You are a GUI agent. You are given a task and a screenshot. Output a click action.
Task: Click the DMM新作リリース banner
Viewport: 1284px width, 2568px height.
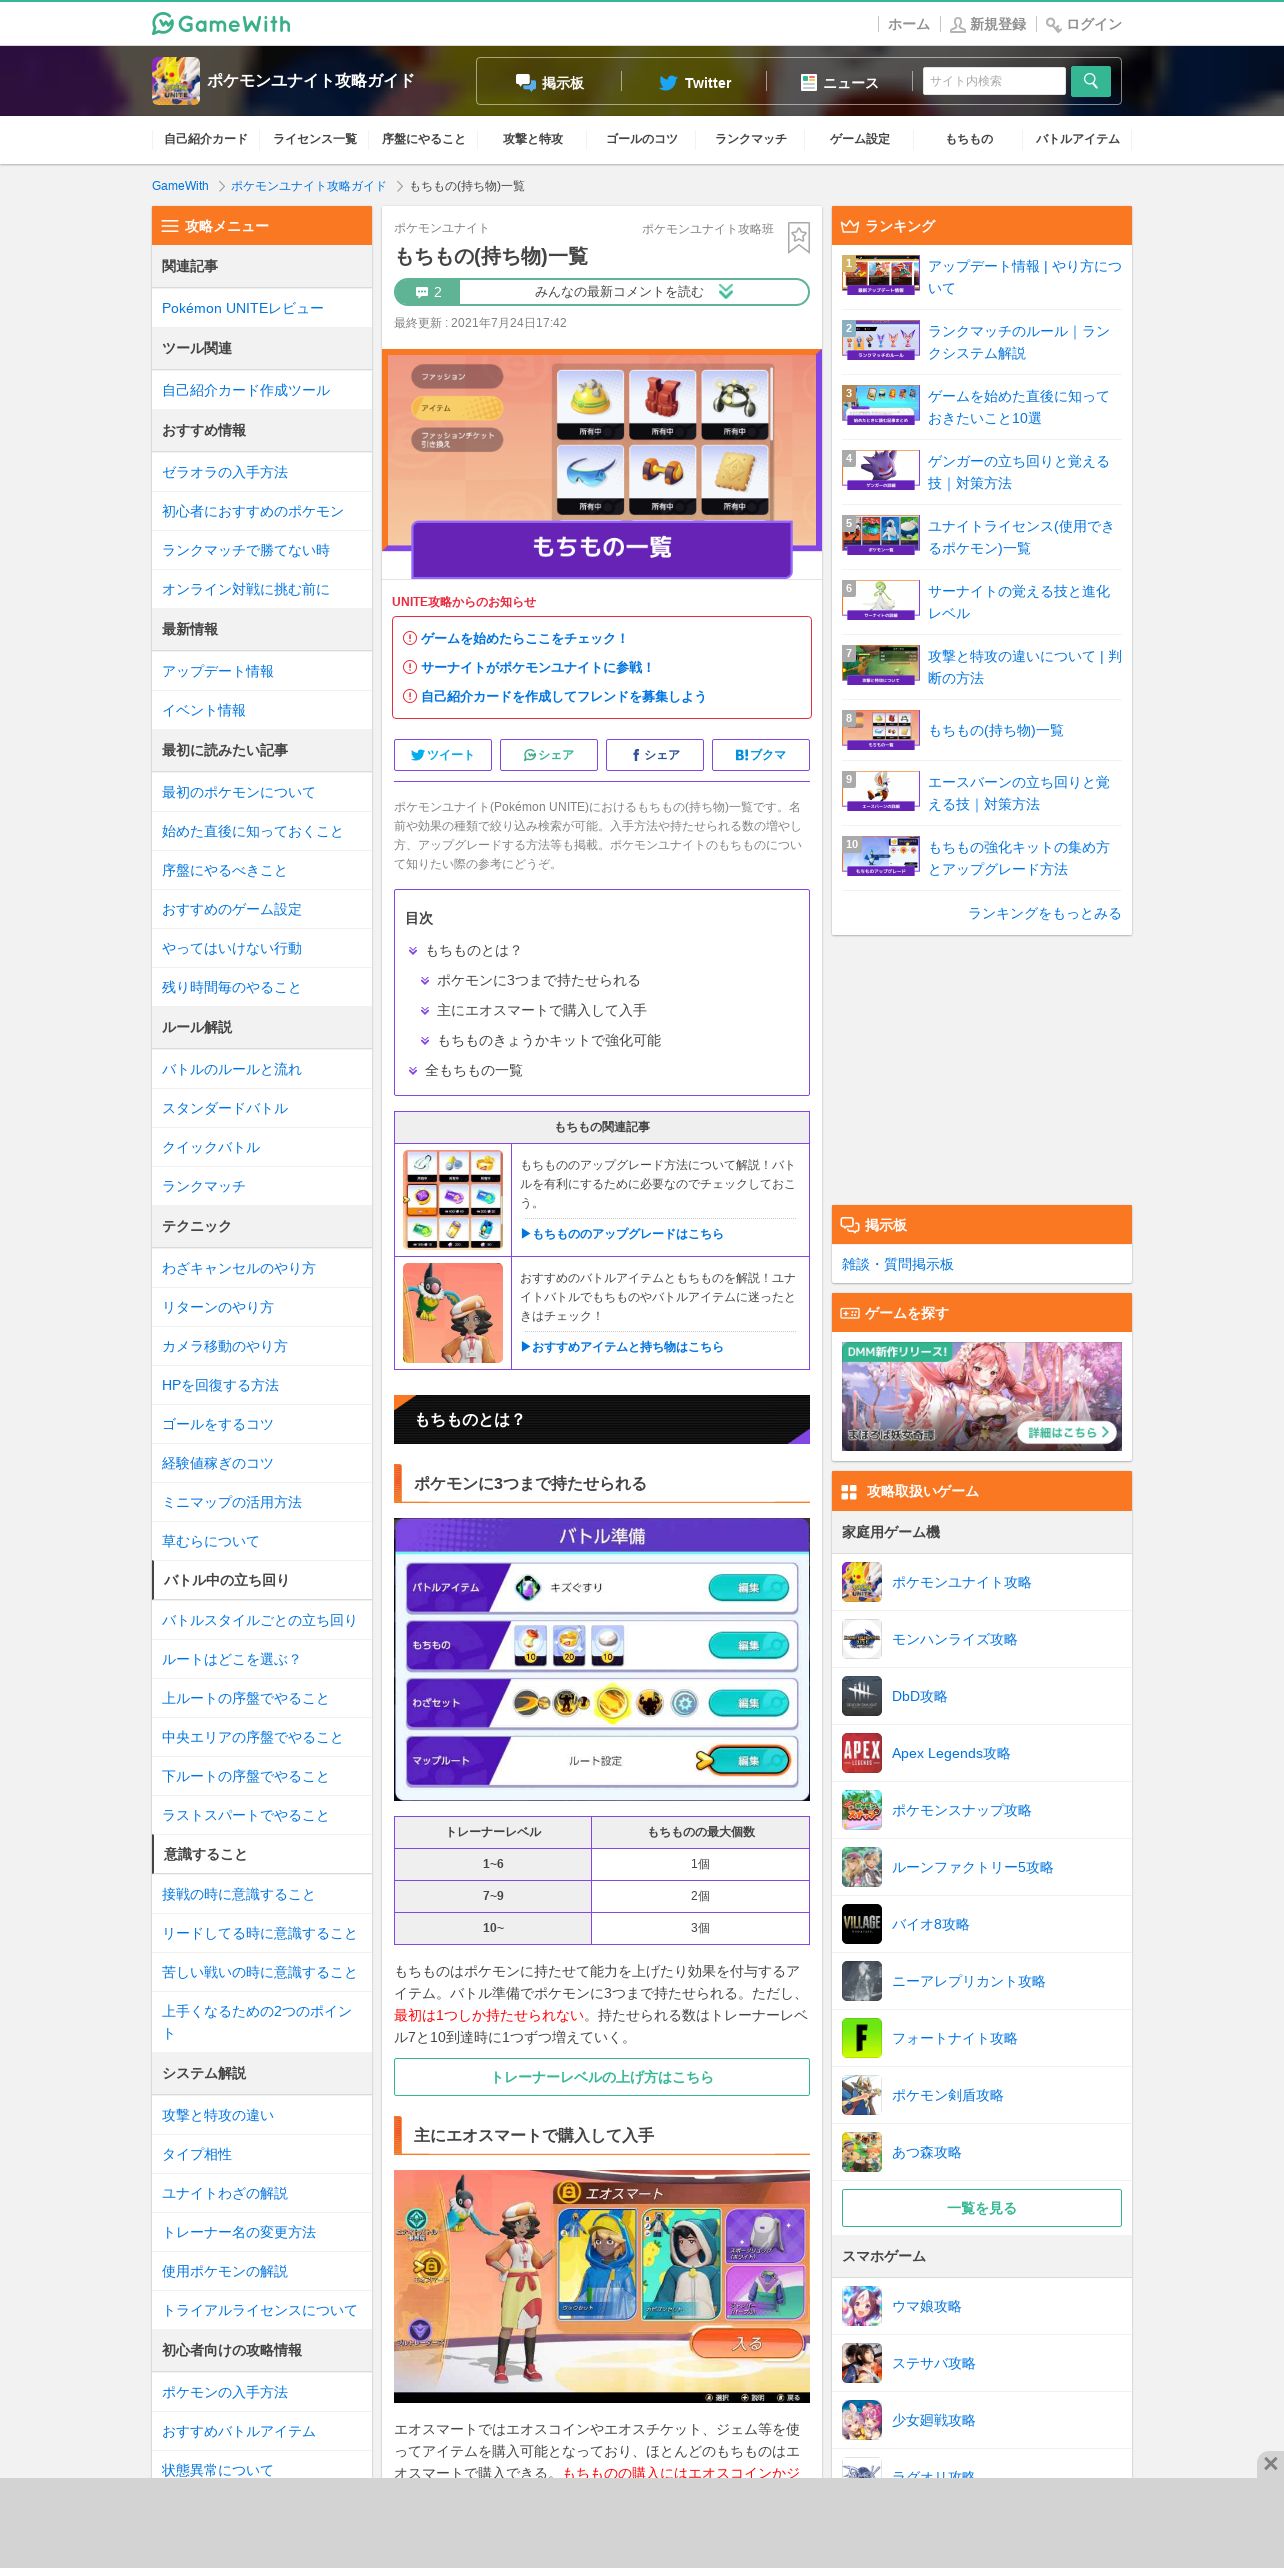tap(982, 1396)
